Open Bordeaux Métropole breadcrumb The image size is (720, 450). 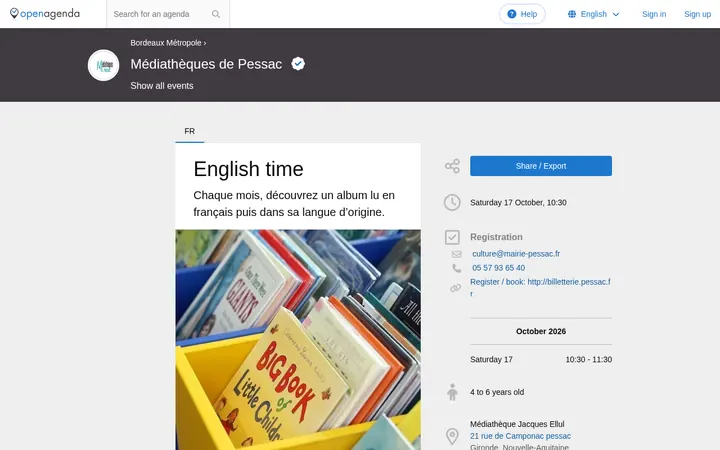(x=166, y=43)
